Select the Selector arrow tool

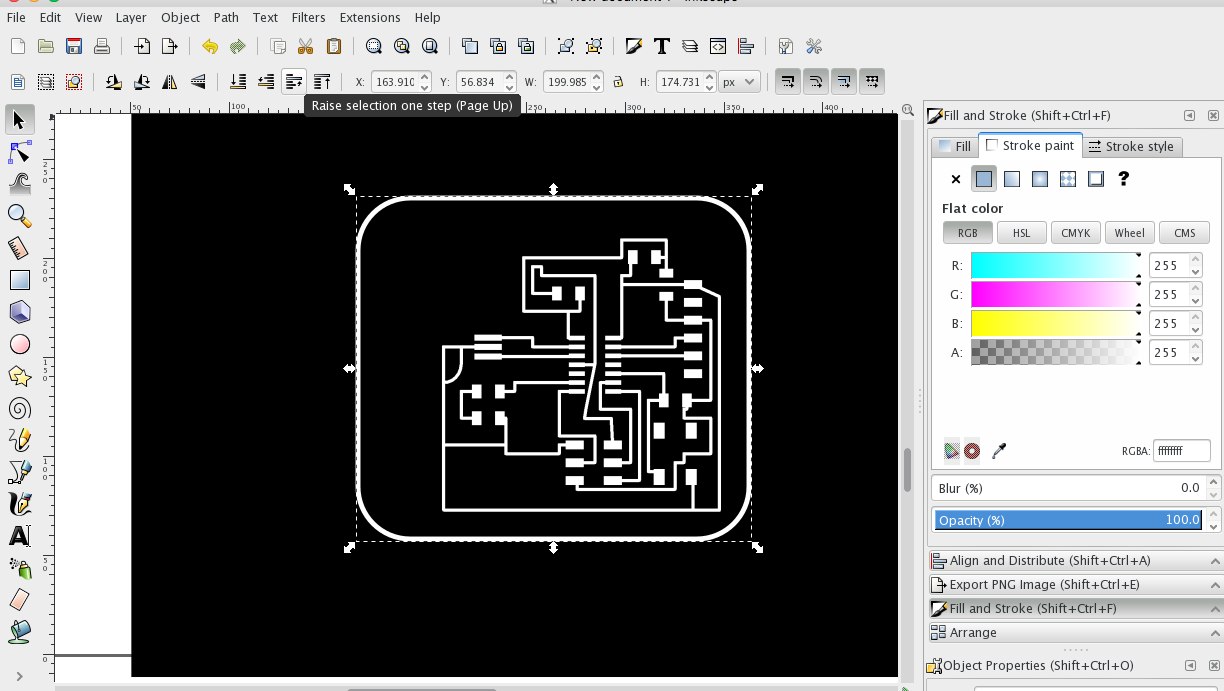pos(19,120)
